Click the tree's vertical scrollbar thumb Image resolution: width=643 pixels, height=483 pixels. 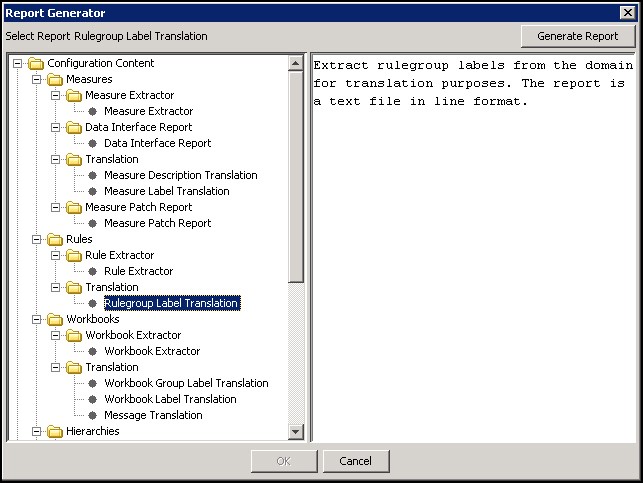(x=296, y=177)
